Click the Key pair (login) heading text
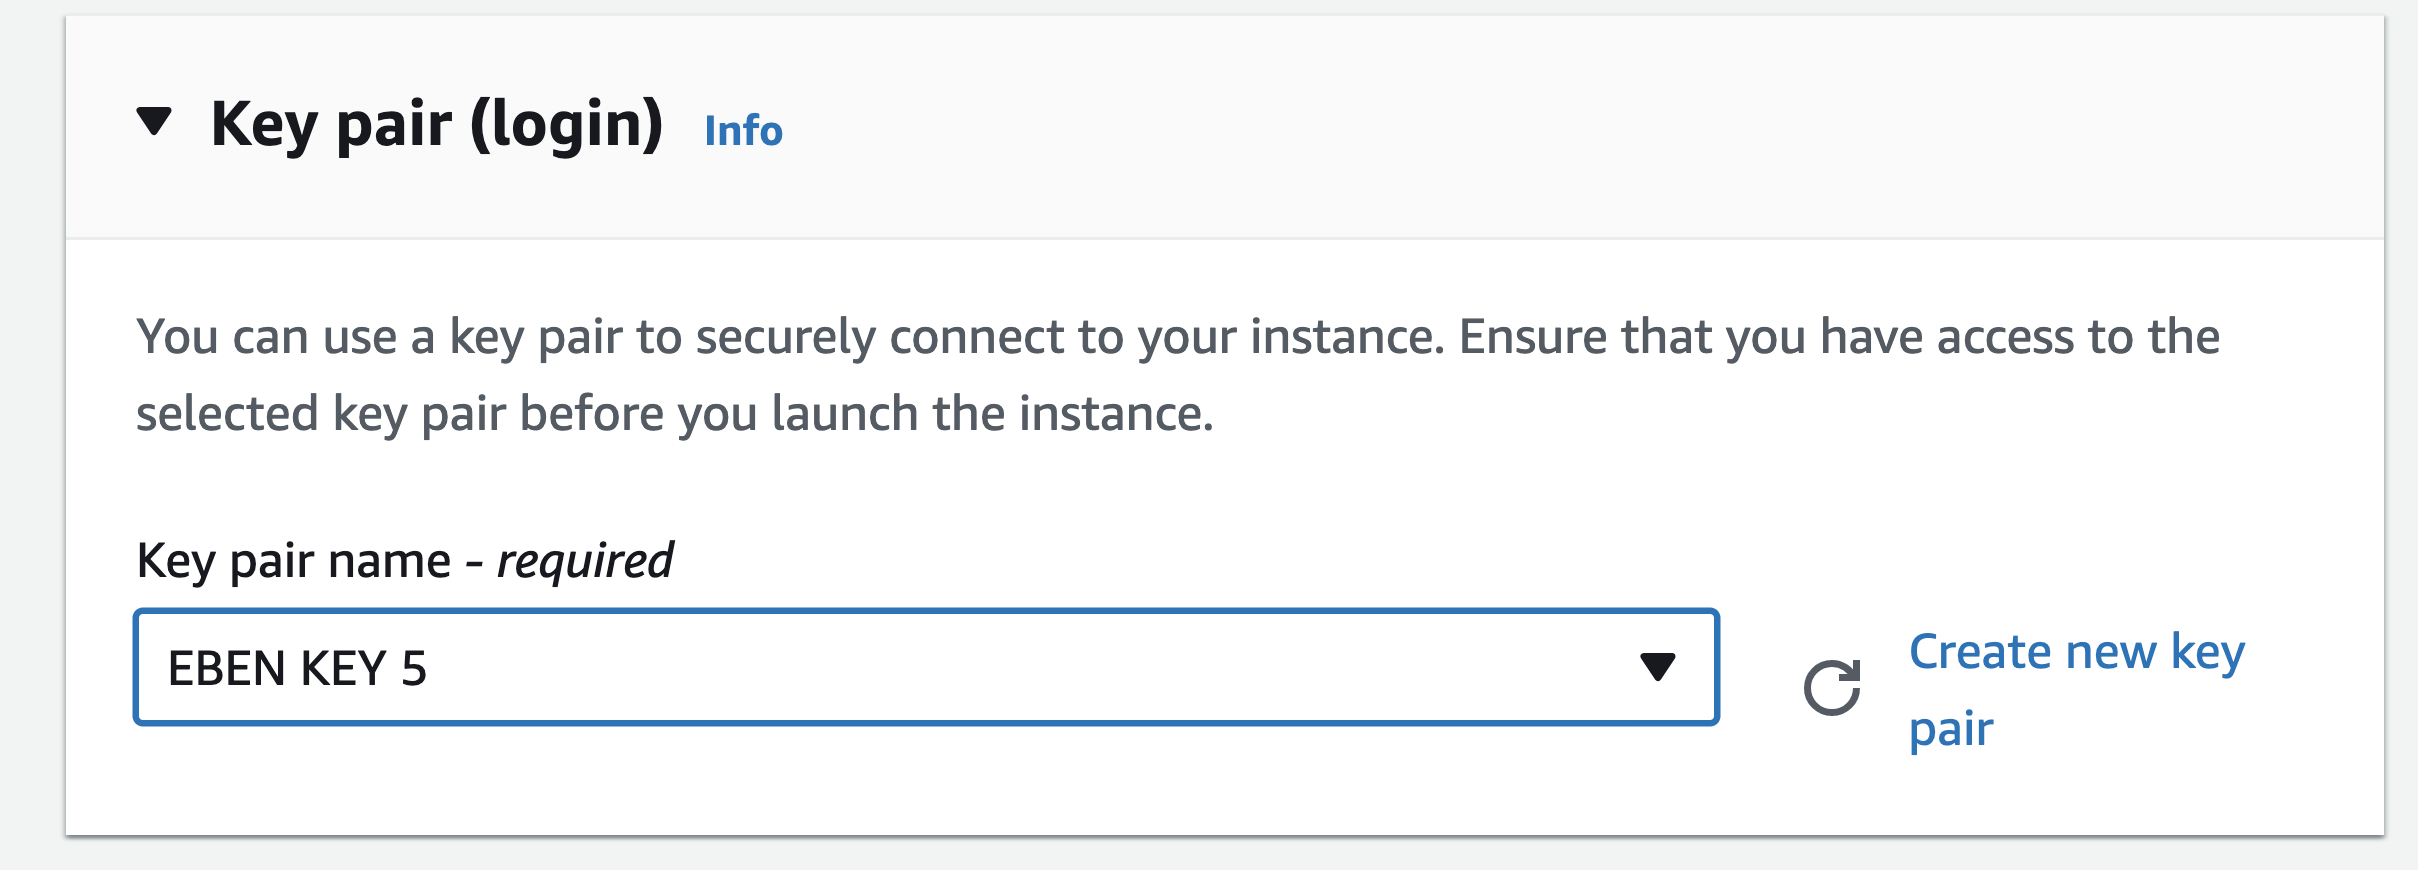The height and width of the screenshot is (870, 2418). pyautogui.click(x=437, y=125)
